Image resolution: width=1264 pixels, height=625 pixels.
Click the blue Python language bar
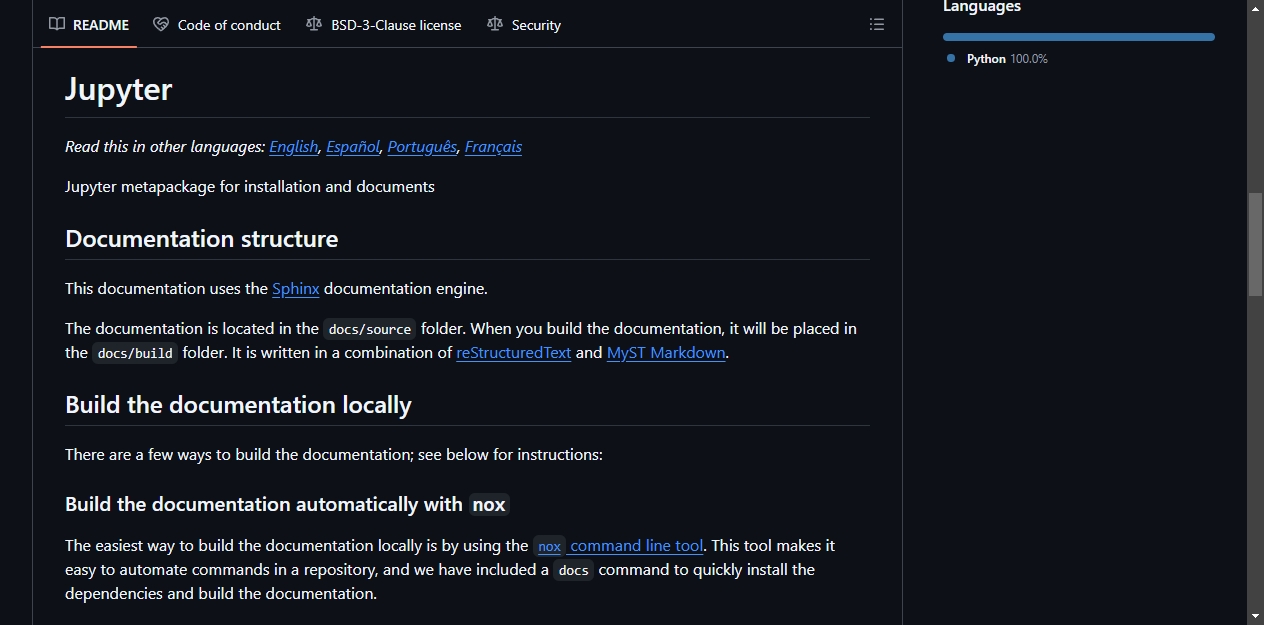pos(1079,37)
